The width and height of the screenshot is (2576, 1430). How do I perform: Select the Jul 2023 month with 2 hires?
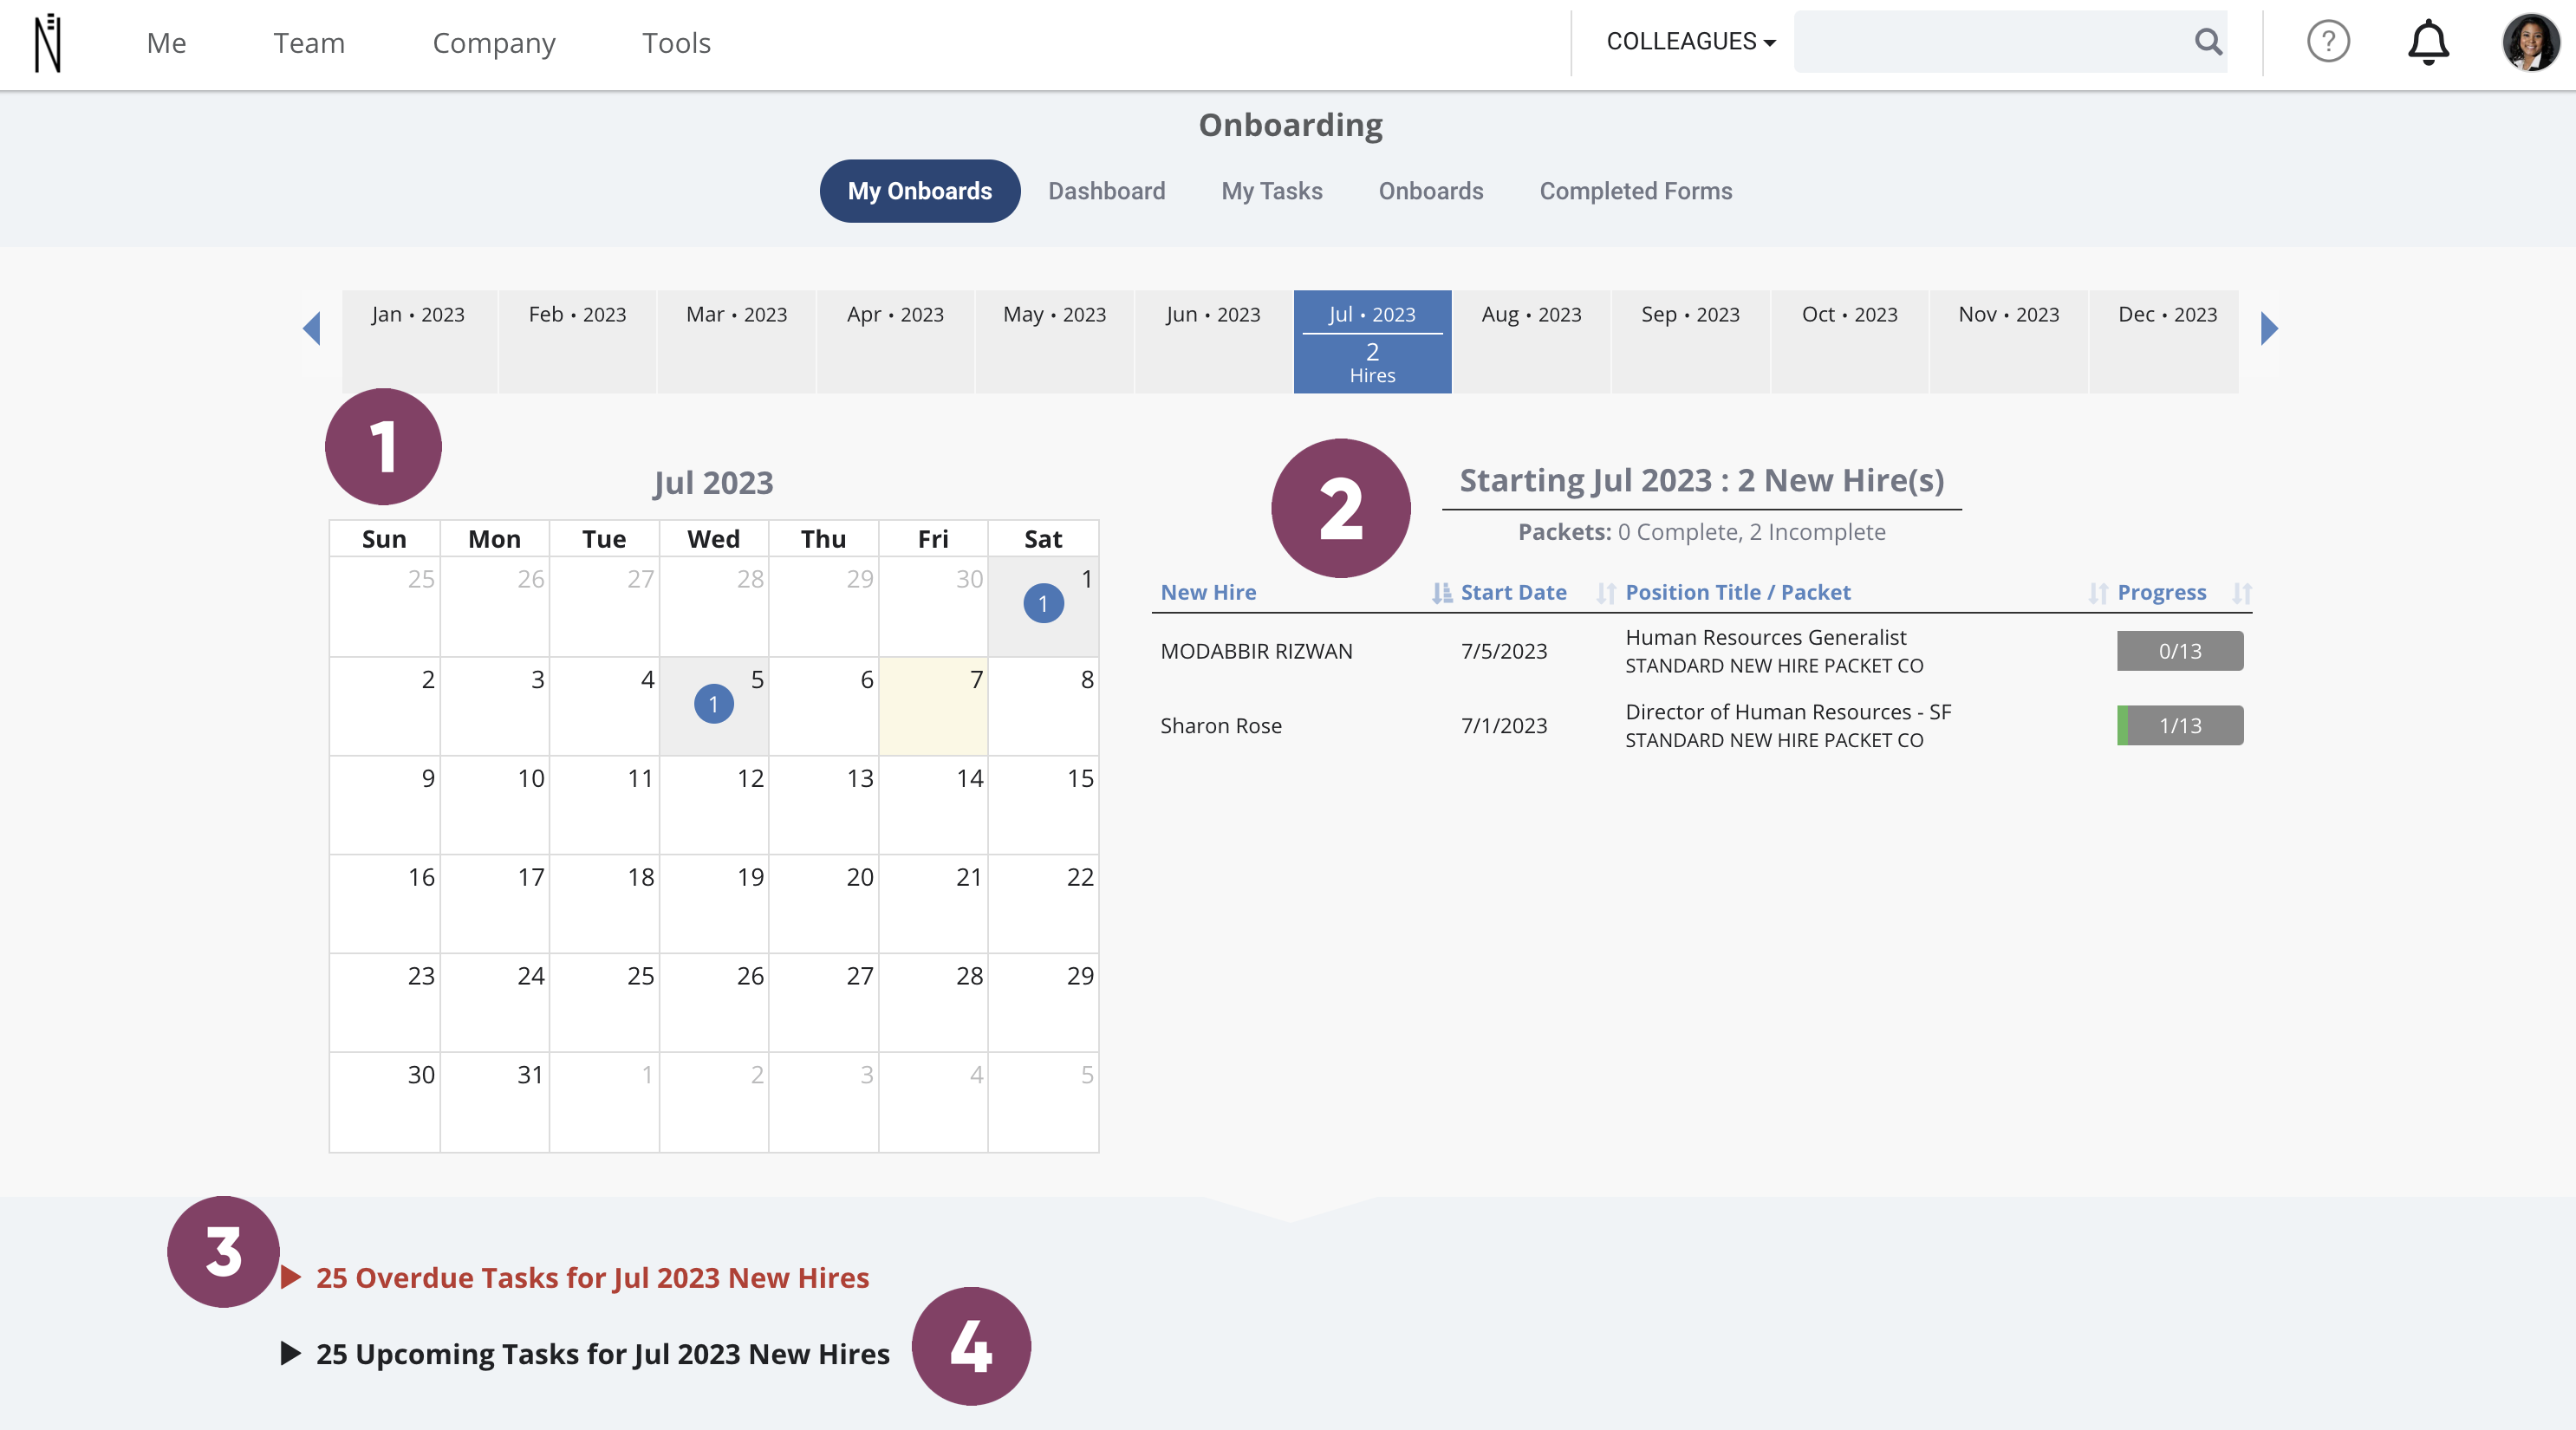tap(1372, 341)
